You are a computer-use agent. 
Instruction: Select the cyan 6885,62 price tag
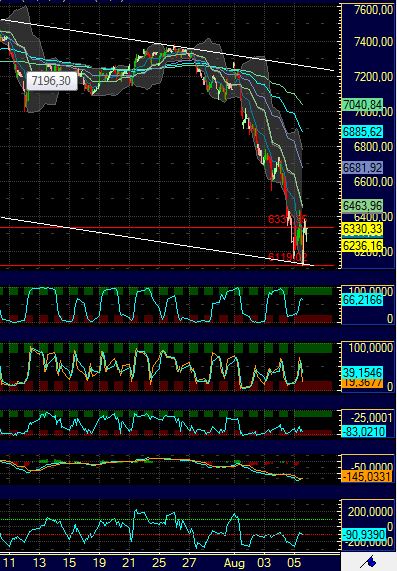362,131
